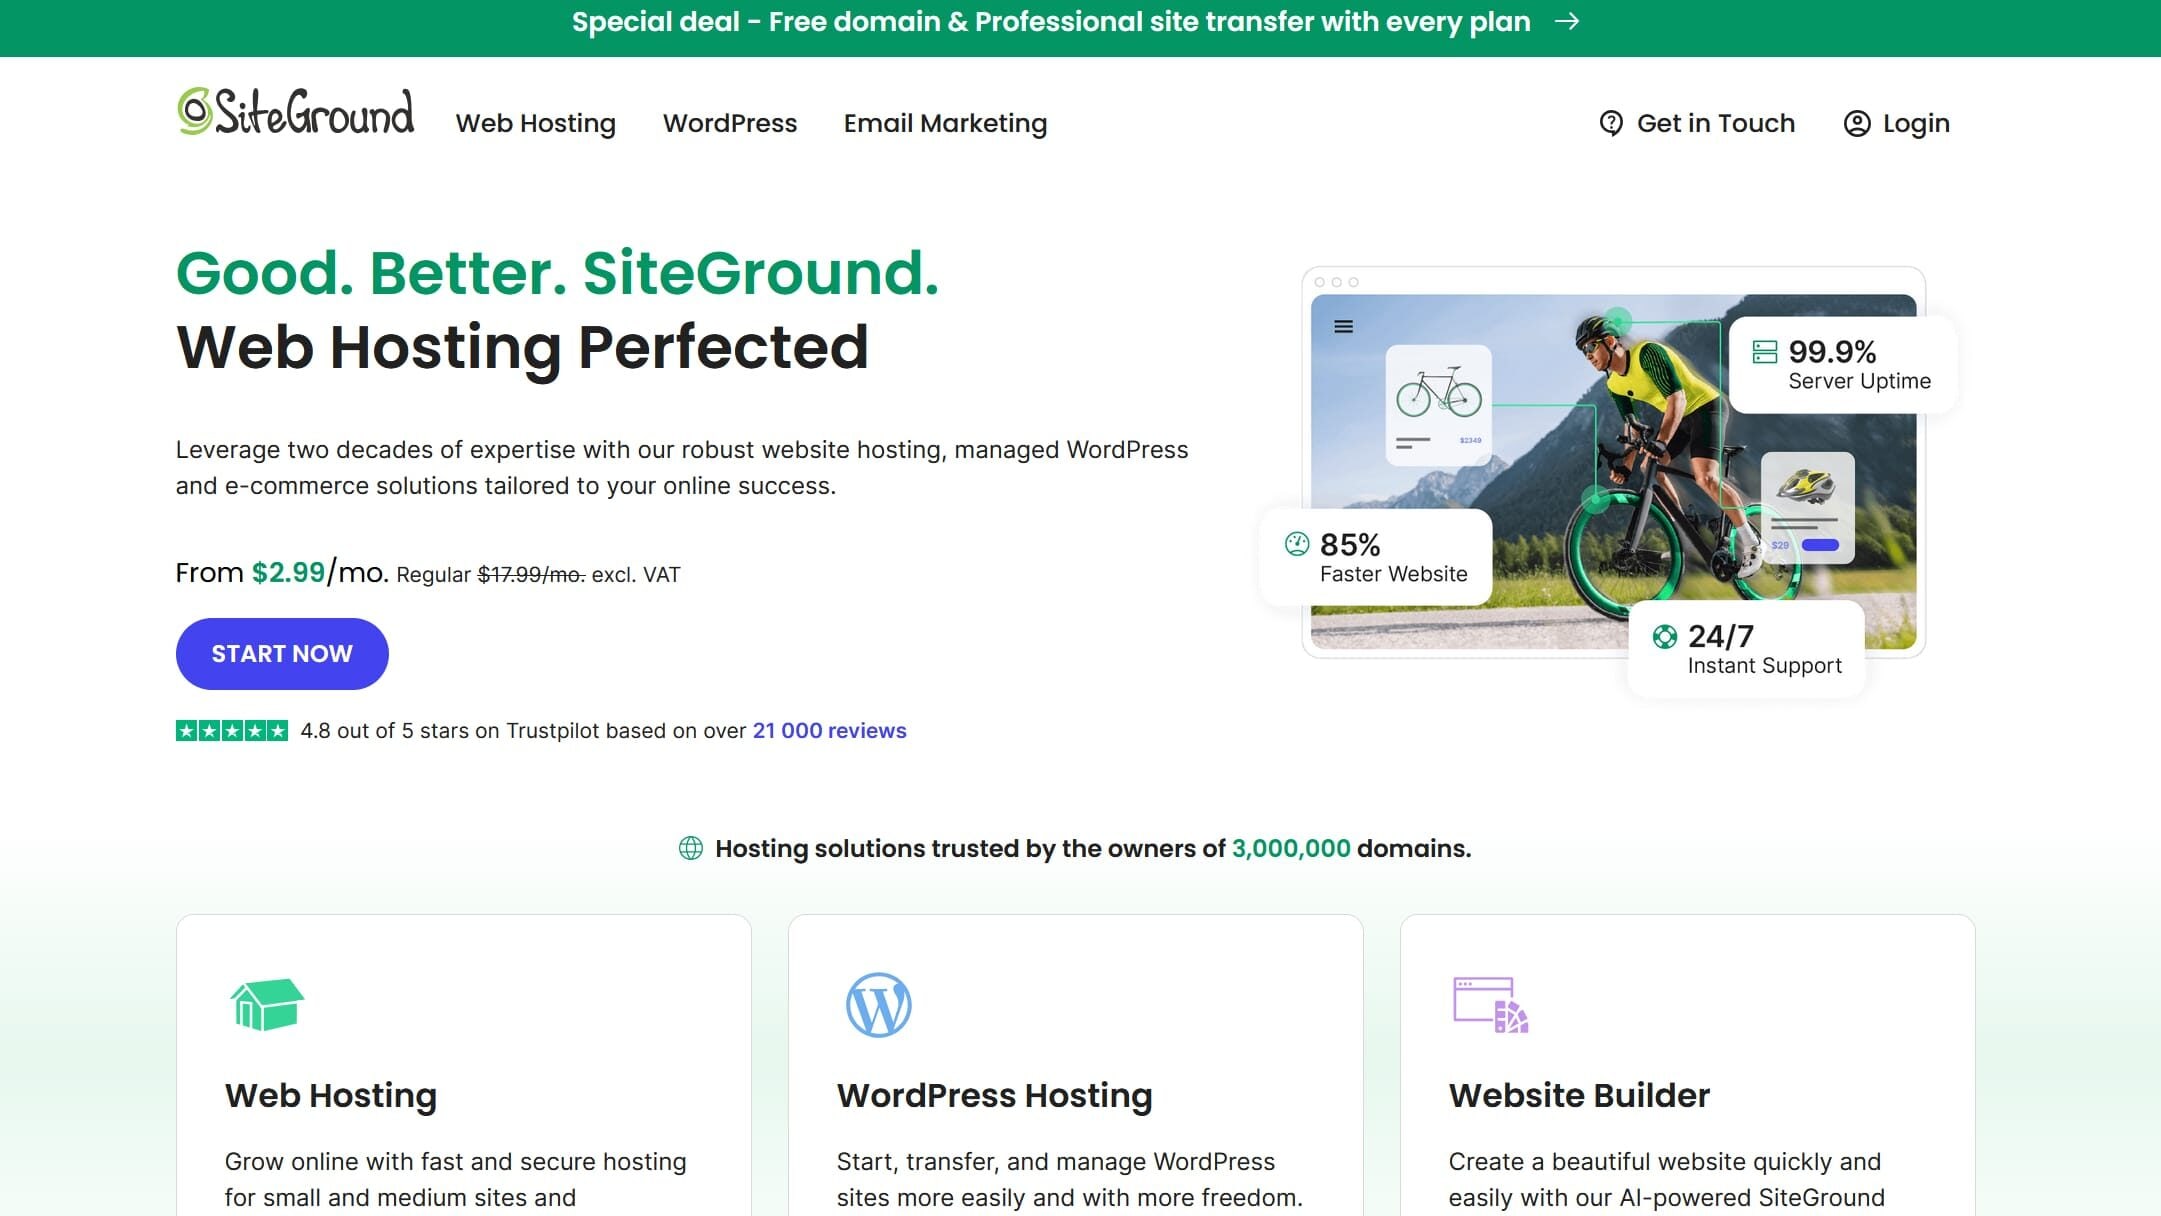Screen dimensions: 2161x1216
Task: Click the Trustpilot star rating
Action: [x=229, y=730]
